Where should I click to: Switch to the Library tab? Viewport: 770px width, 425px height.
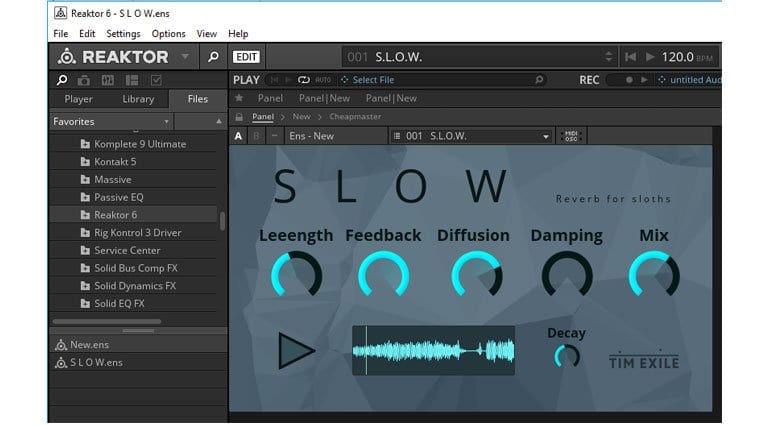[x=138, y=99]
